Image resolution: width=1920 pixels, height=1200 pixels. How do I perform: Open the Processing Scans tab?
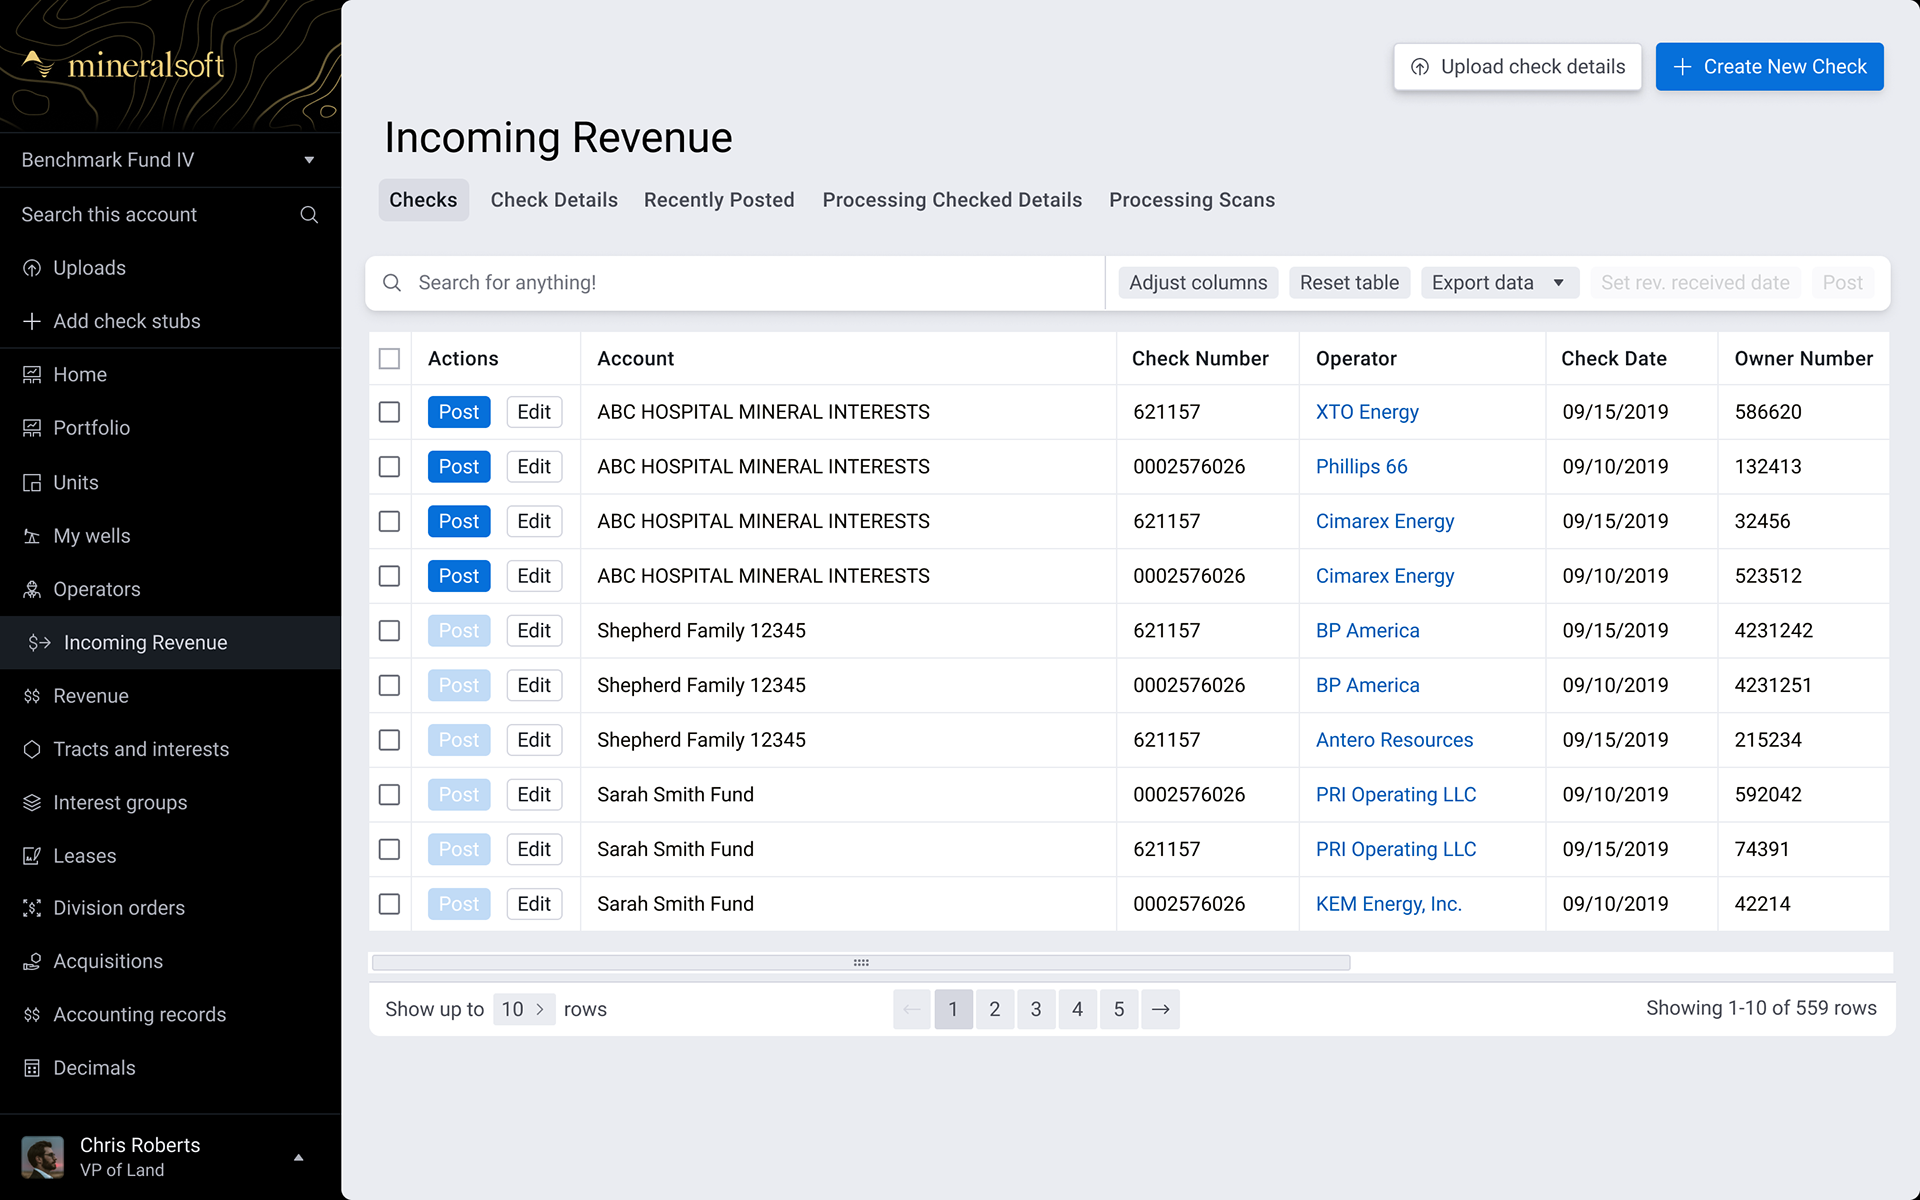tap(1192, 200)
